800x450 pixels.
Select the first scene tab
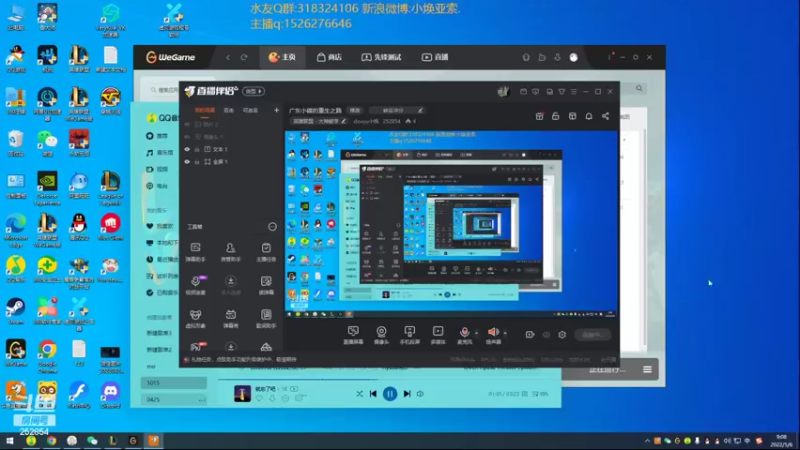[x=205, y=110]
